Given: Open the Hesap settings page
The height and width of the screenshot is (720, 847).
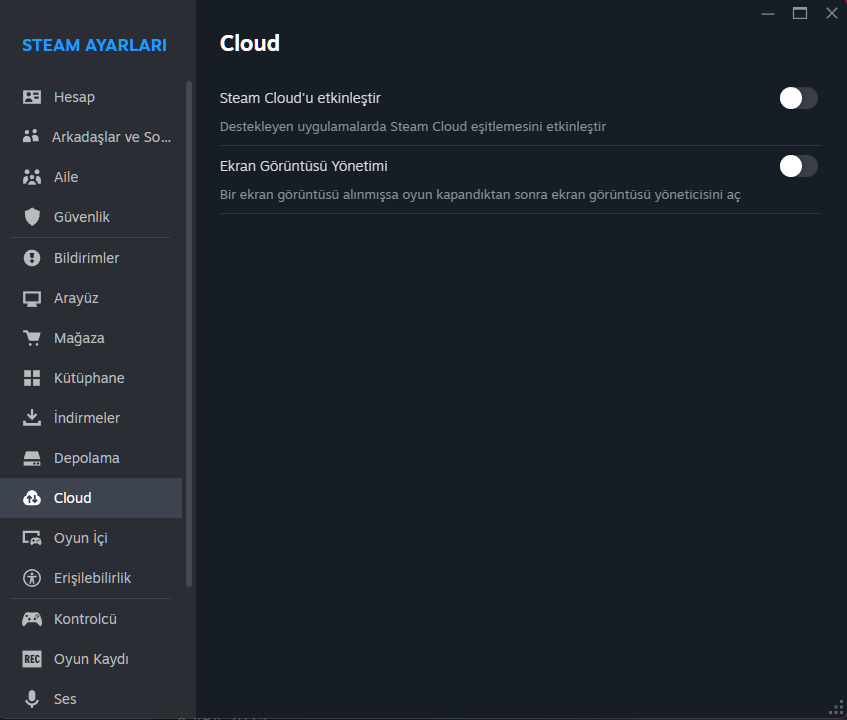Looking at the screenshot, I should pyautogui.click(x=91, y=97).
